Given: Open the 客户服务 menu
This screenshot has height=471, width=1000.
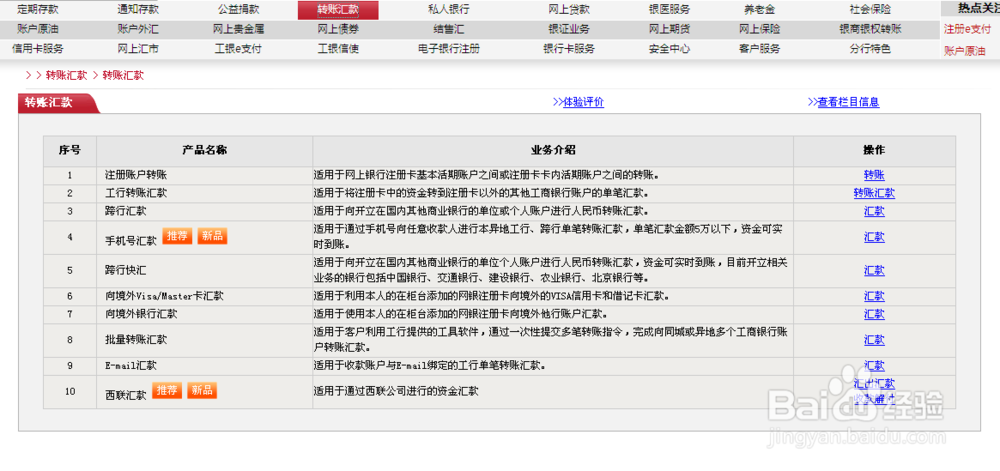Looking at the screenshot, I should point(759,49).
